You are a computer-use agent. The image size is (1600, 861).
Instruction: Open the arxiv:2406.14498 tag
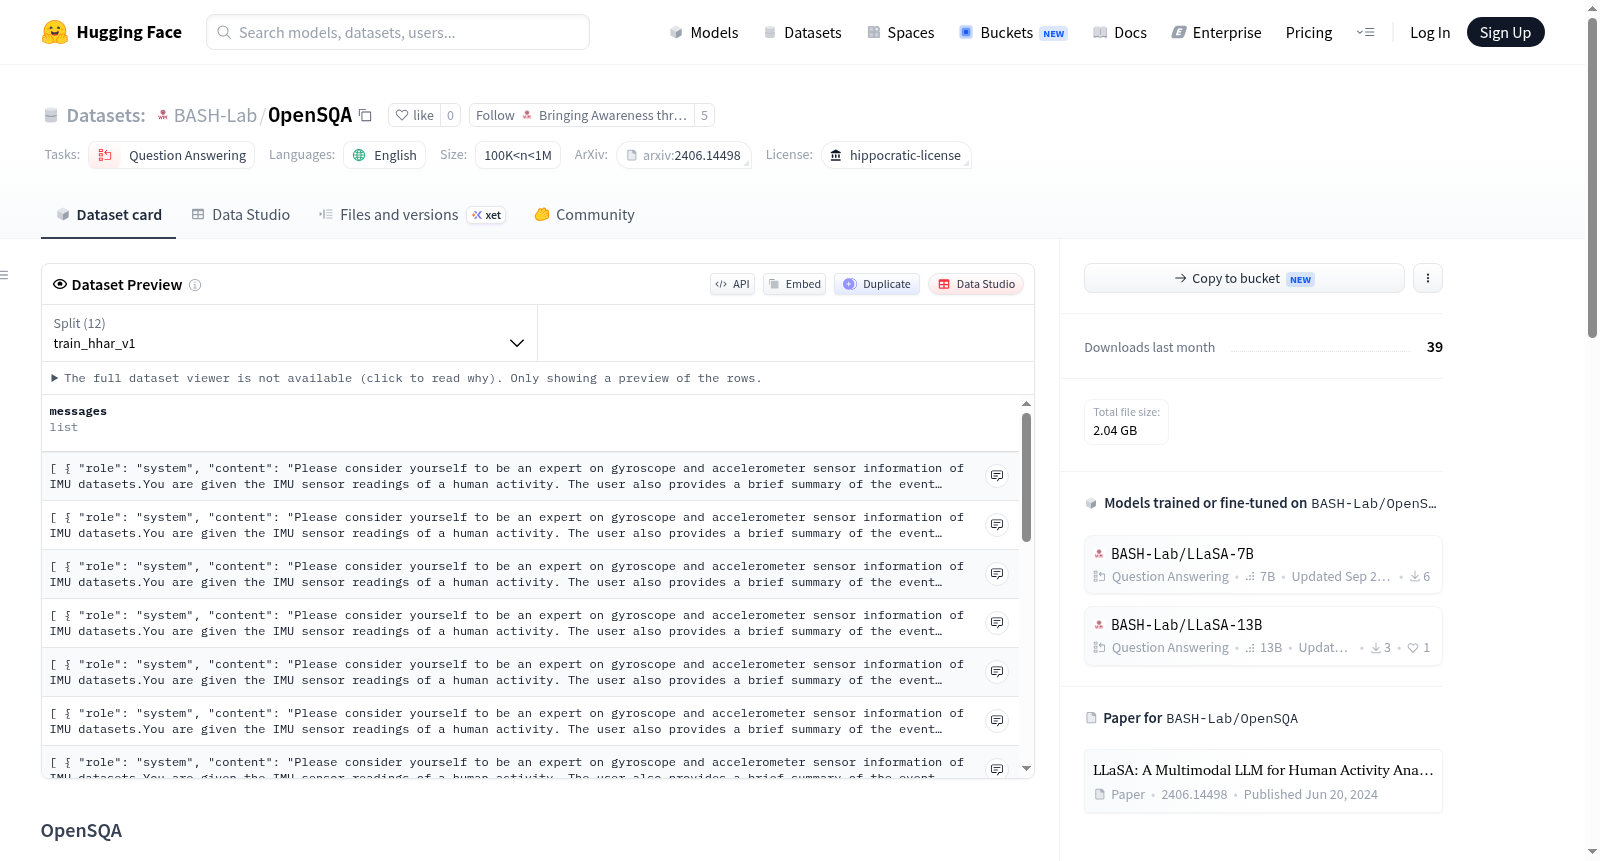tap(684, 155)
